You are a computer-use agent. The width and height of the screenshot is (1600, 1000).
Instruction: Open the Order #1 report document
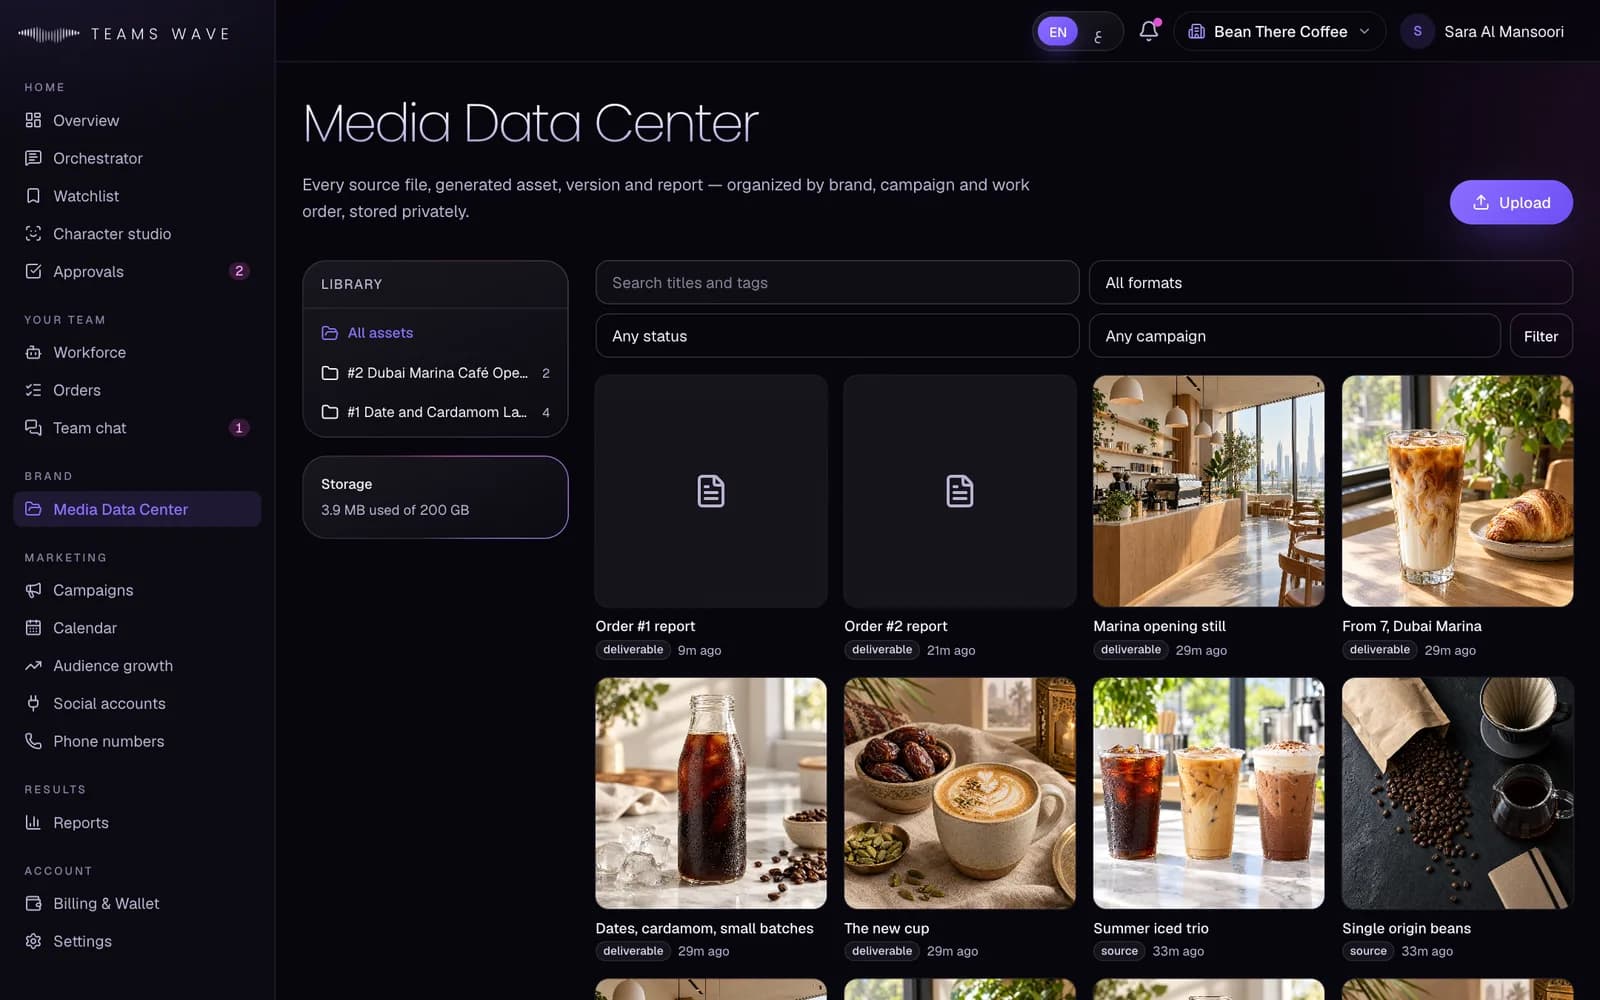[711, 491]
